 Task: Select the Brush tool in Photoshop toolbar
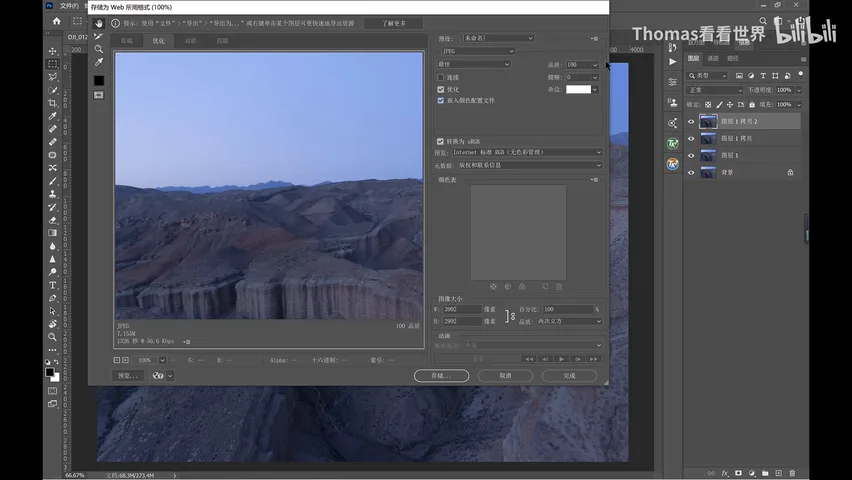coord(53,181)
